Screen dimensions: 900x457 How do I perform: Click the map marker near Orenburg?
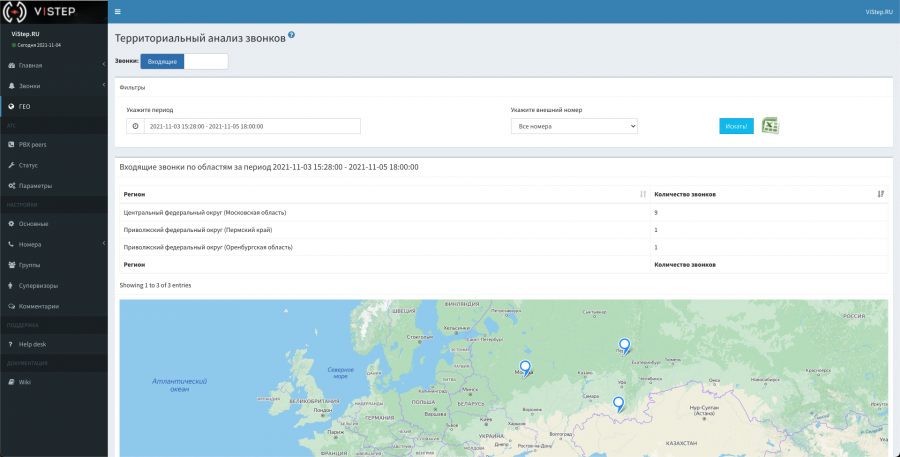[618, 403]
